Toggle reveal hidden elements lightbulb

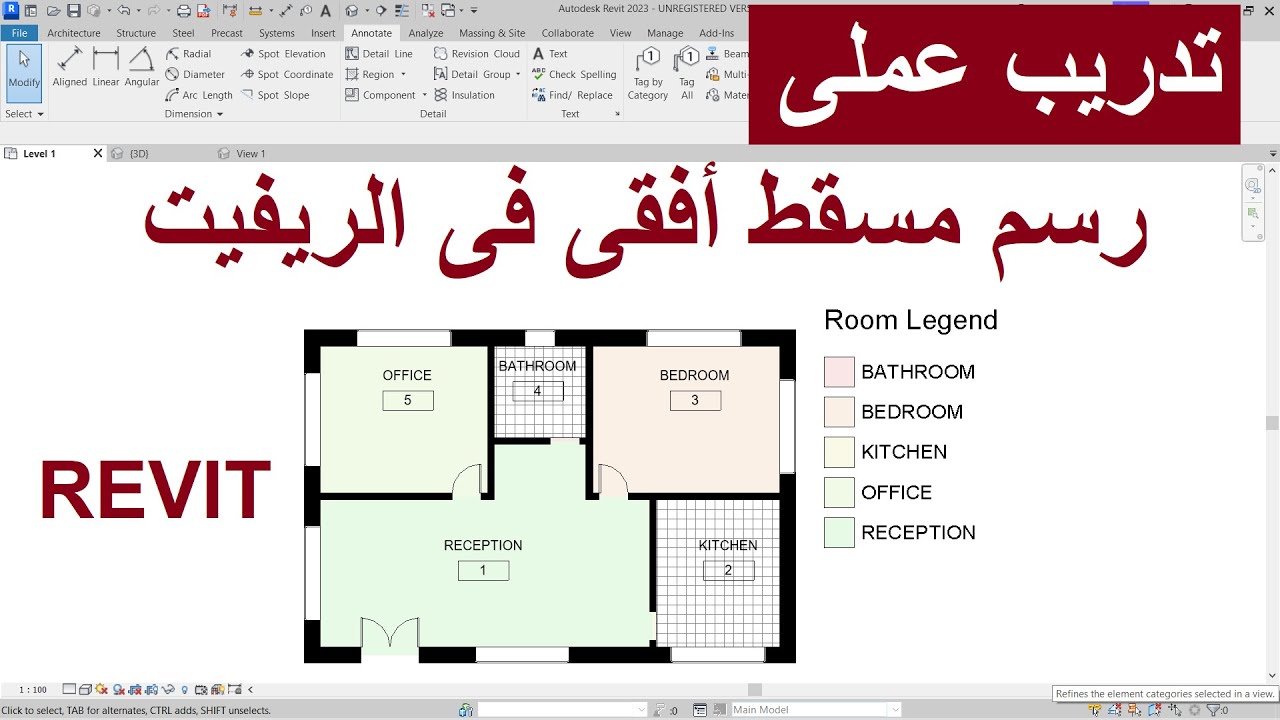[x=185, y=689]
